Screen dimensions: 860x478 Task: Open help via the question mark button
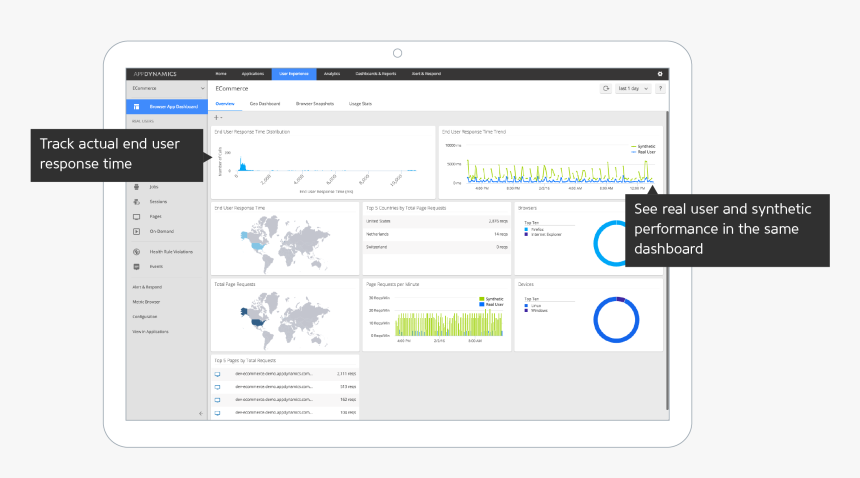point(660,89)
